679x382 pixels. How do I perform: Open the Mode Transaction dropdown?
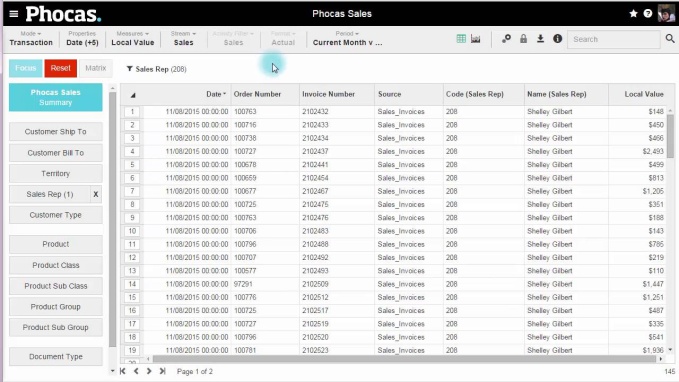(x=31, y=38)
